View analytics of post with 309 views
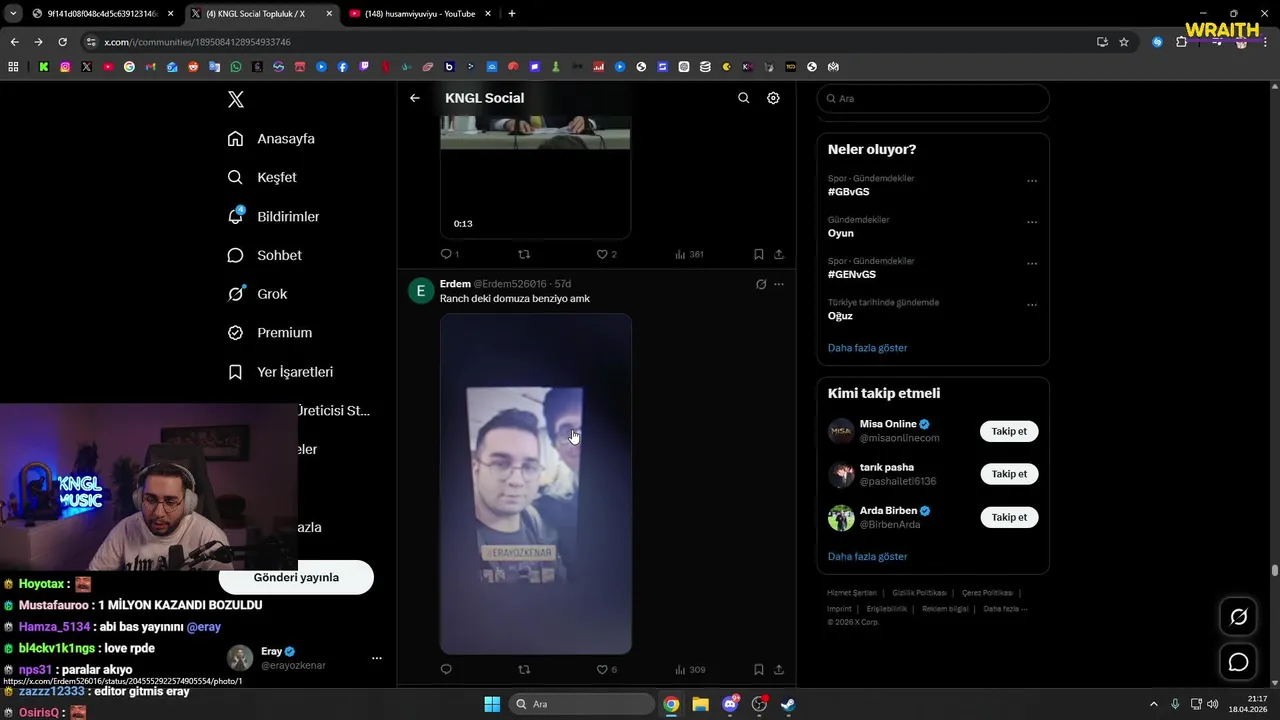Image resolution: width=1280 pixels, height=720 pixels. 689,669
